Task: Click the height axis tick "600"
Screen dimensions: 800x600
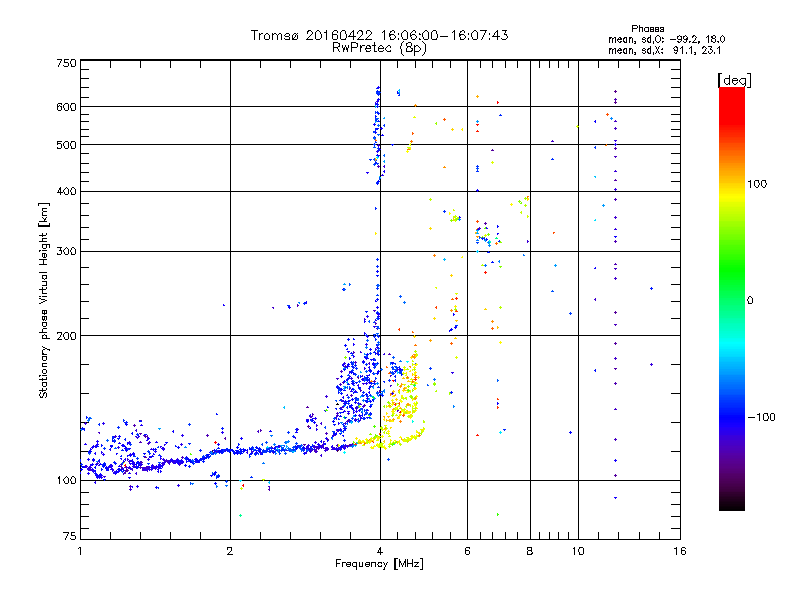Action: coord(66,107)
